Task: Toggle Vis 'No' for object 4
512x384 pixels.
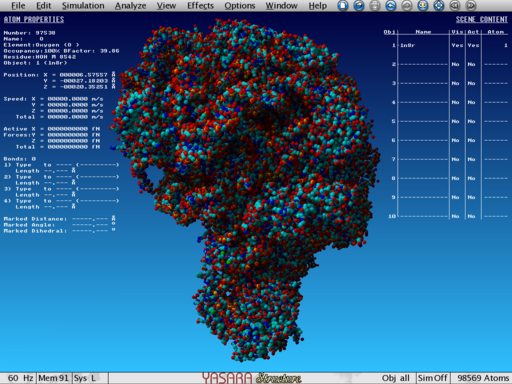Action: click(455, 102)
